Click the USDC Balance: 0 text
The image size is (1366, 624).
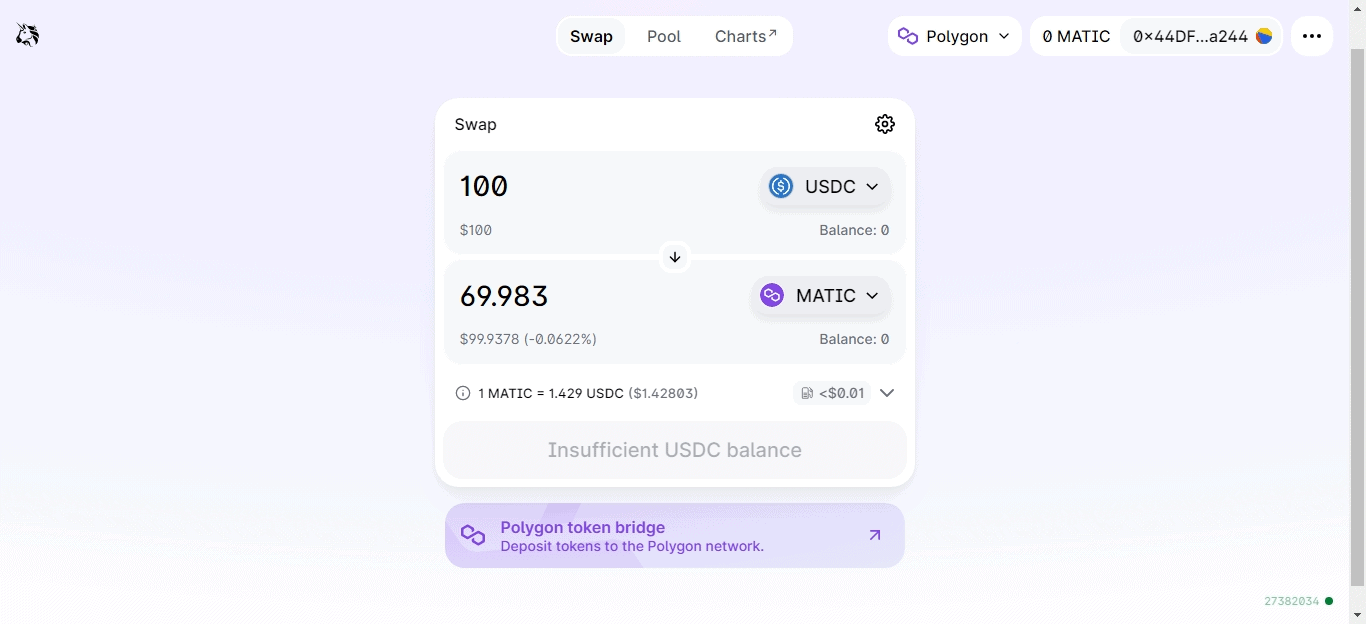(854, 230)
